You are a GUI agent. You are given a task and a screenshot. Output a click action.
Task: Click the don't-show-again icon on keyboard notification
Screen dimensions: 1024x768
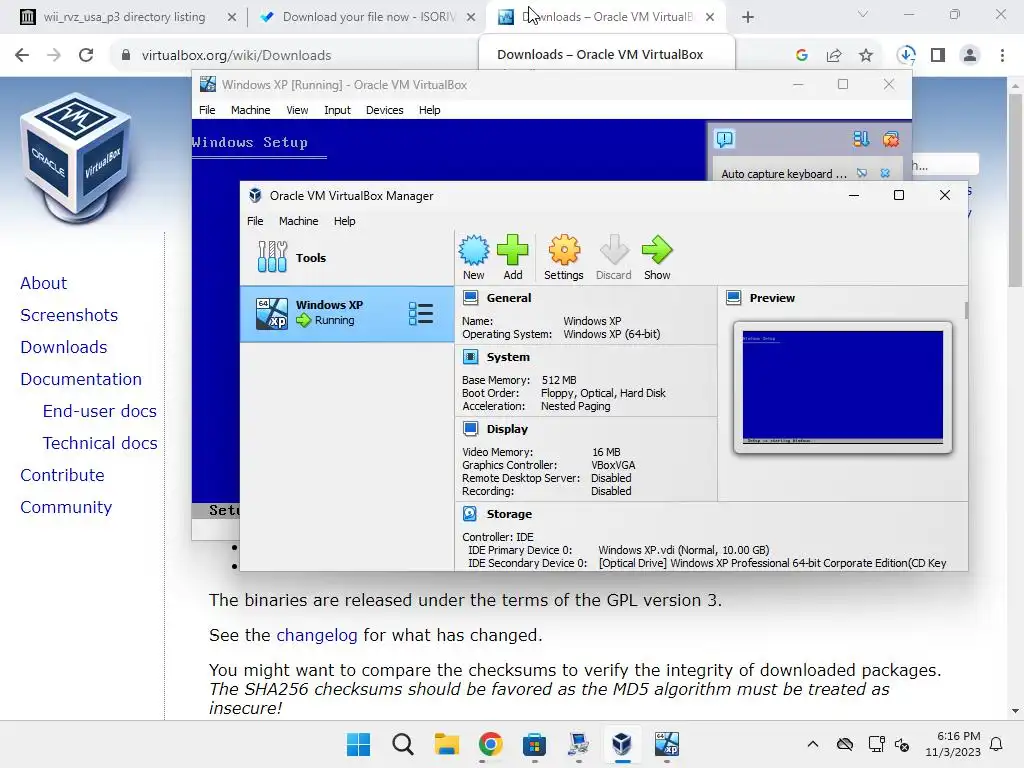click(x=862, y=173)
